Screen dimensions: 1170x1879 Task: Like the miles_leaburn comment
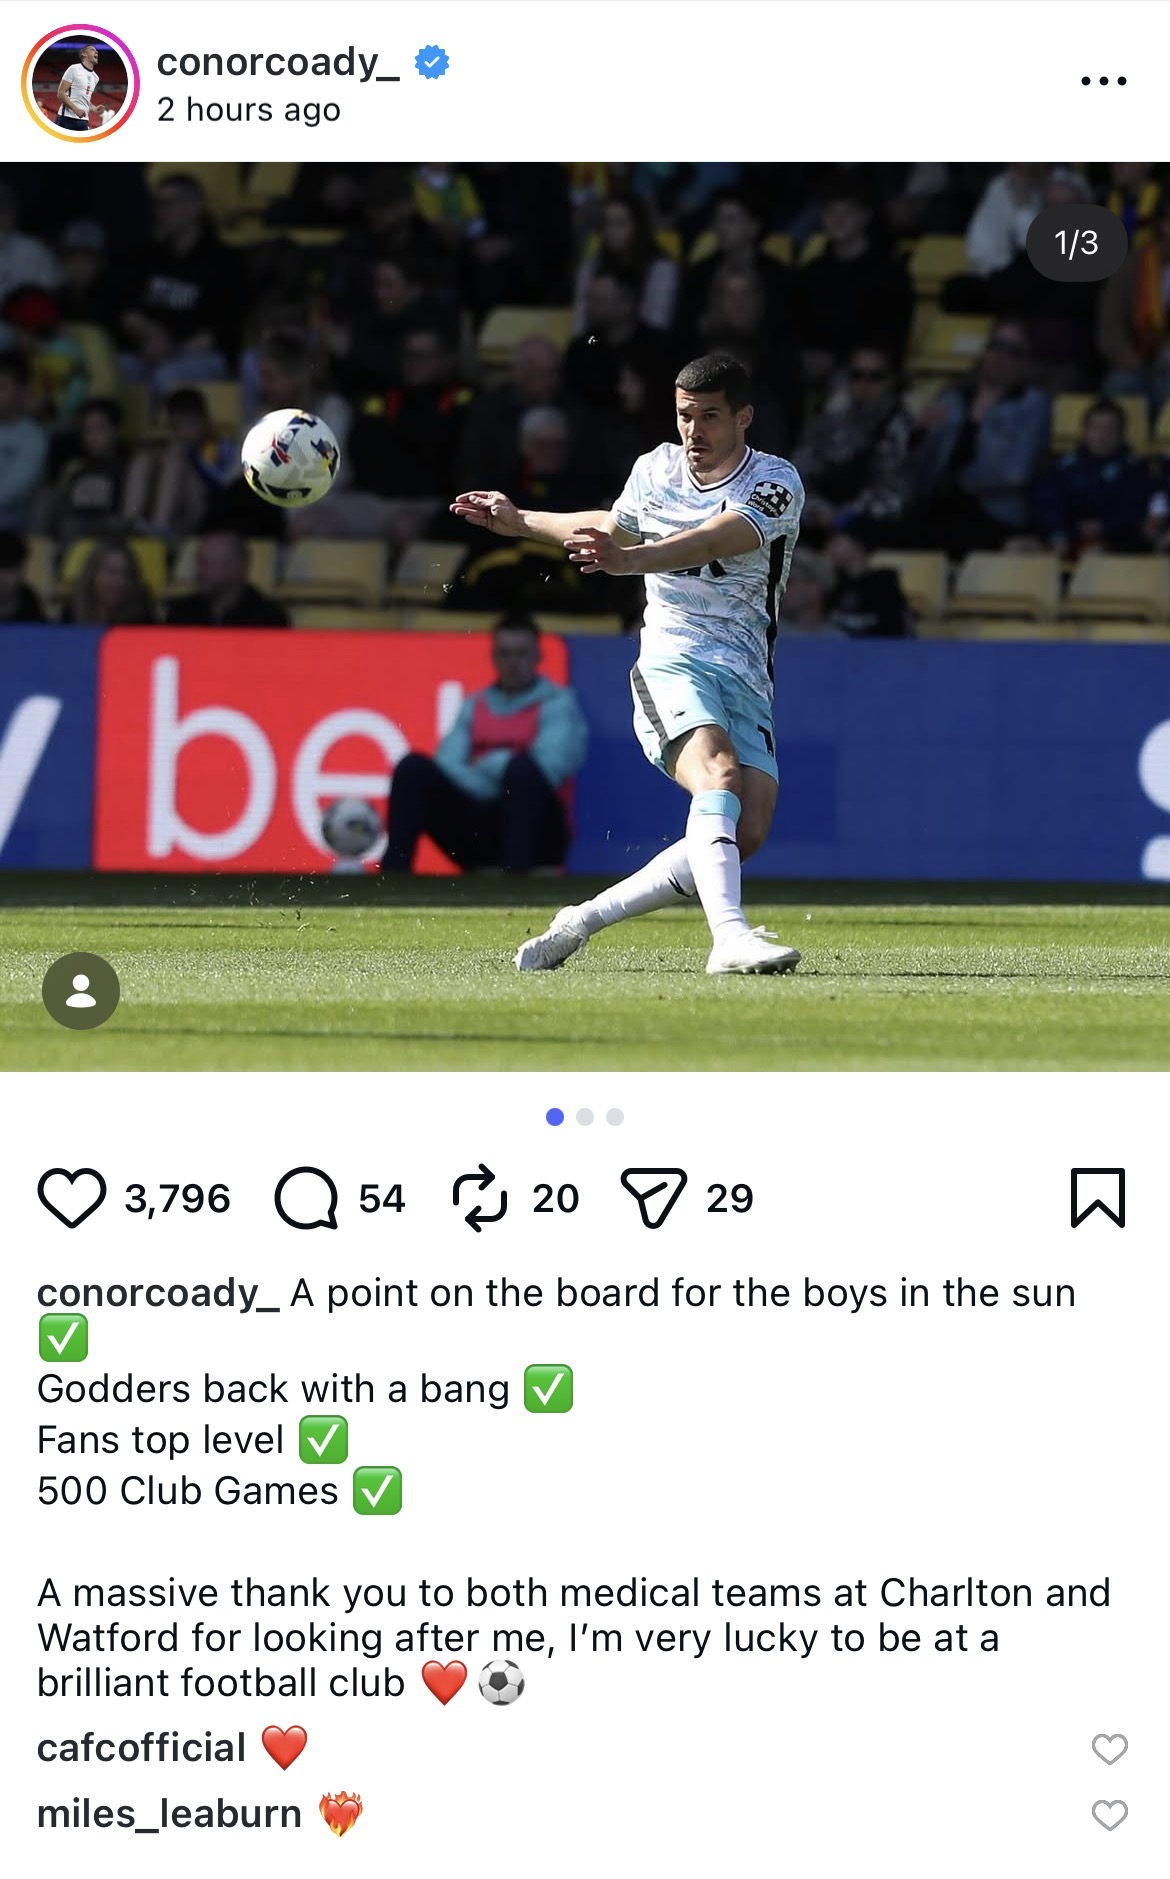tap(1109, 1815)
